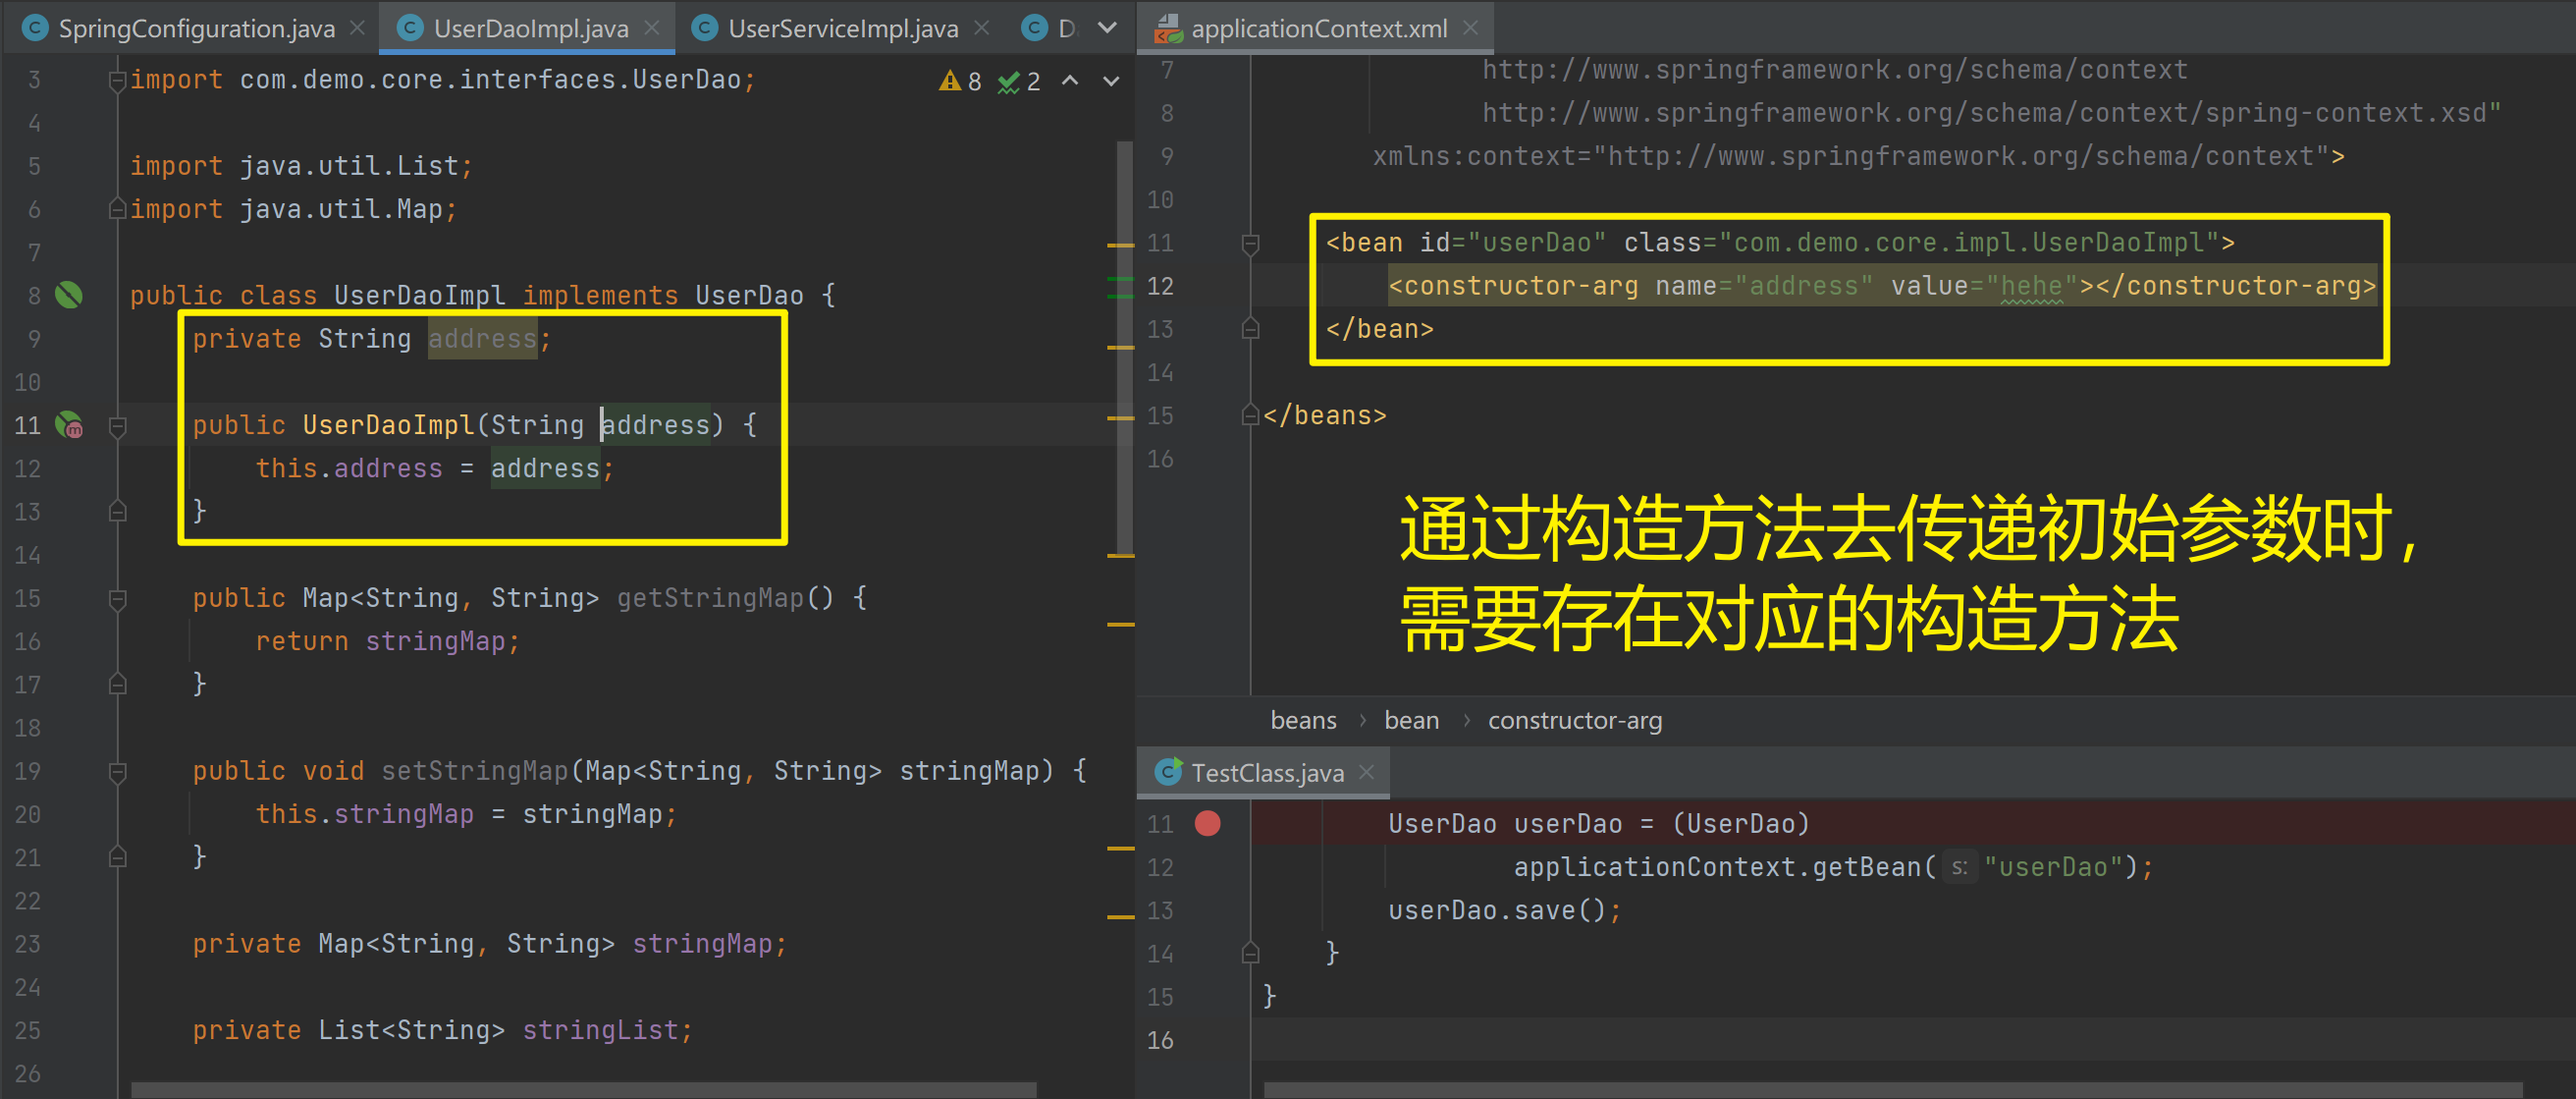2576x1099 pixels.
Task: Switch to SpringConfiguration.java tab
Action: tap(196, 28)
